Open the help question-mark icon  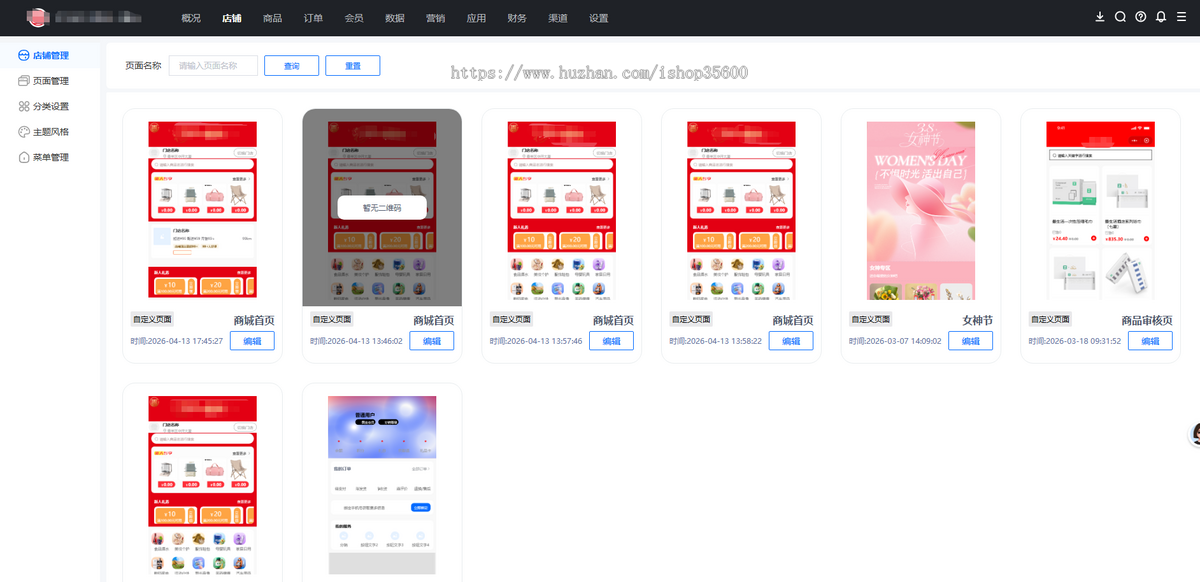[x=1141, y=17]
